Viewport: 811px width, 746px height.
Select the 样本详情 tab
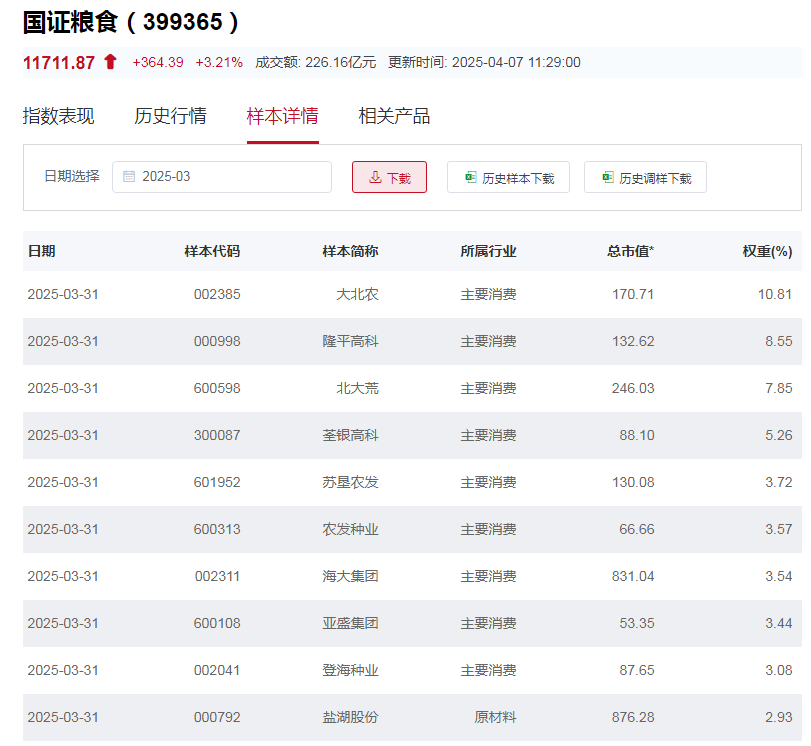pos(282,116)
